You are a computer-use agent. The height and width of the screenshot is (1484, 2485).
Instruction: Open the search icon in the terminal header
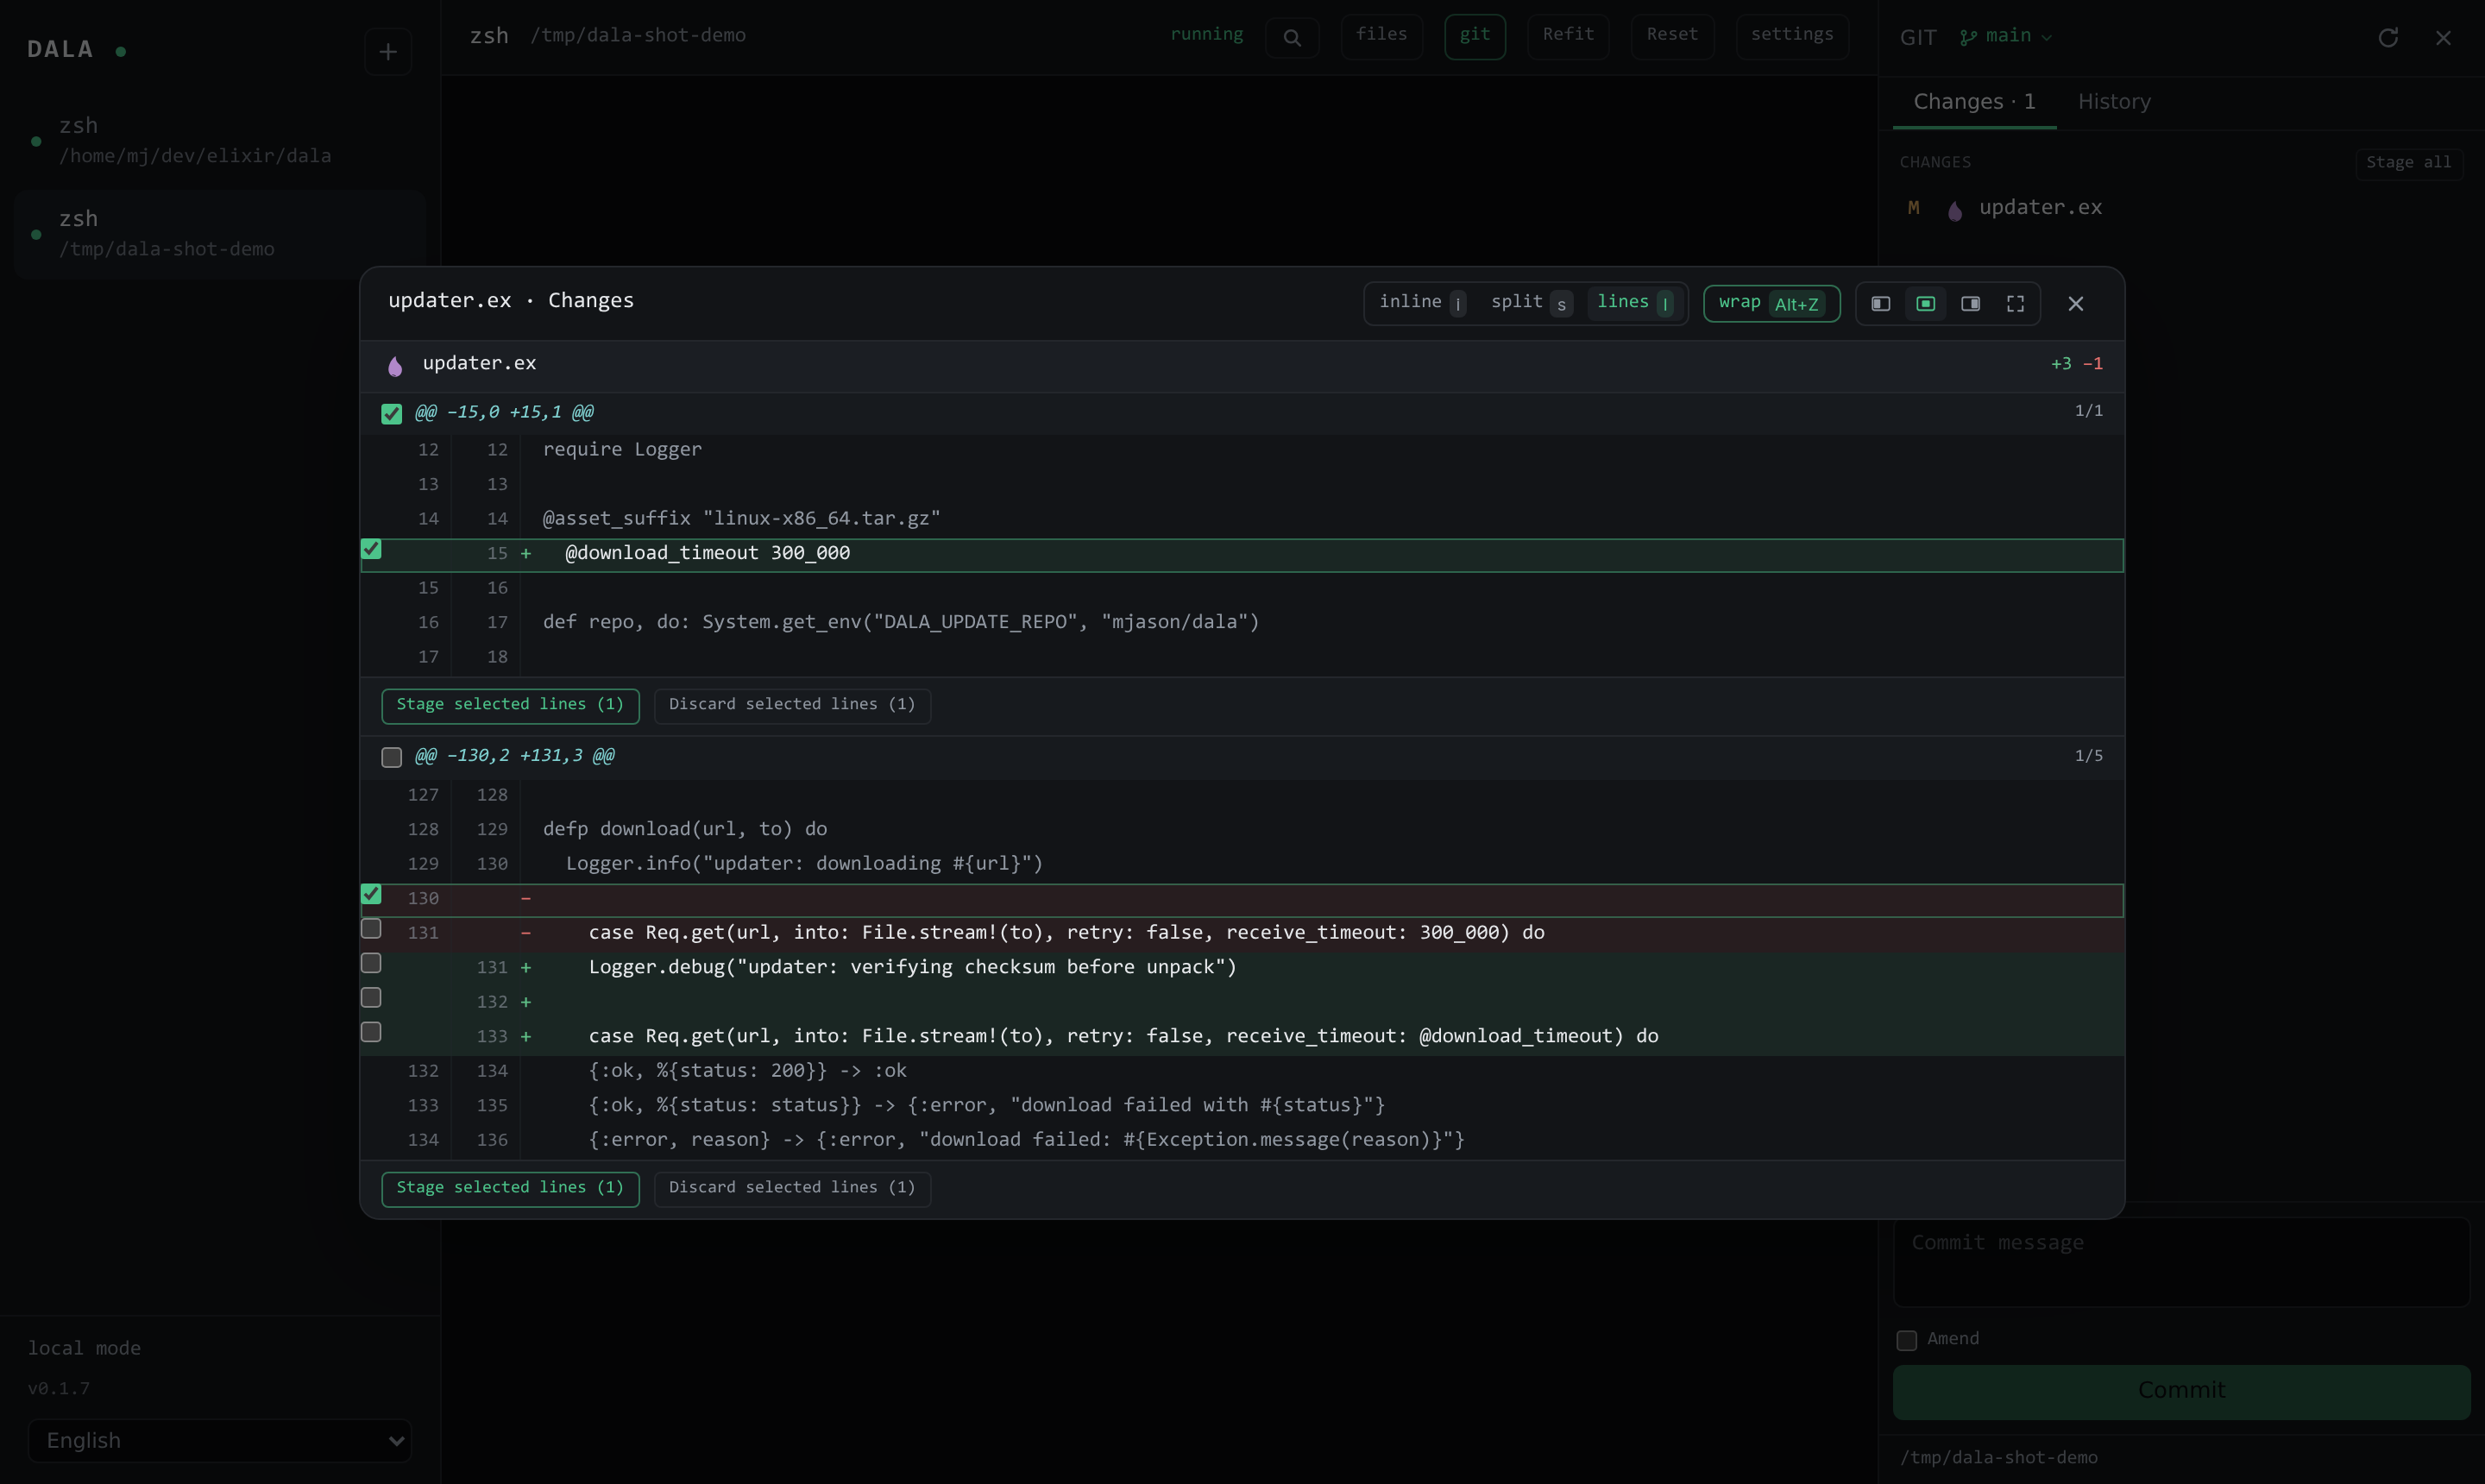(1292, 38)
